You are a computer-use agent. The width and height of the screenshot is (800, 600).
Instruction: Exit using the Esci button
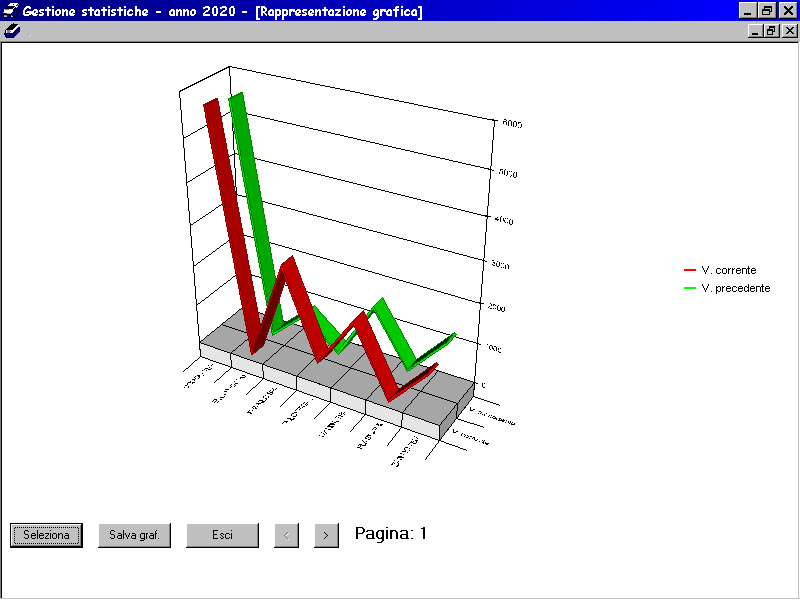tap(222, 535)
